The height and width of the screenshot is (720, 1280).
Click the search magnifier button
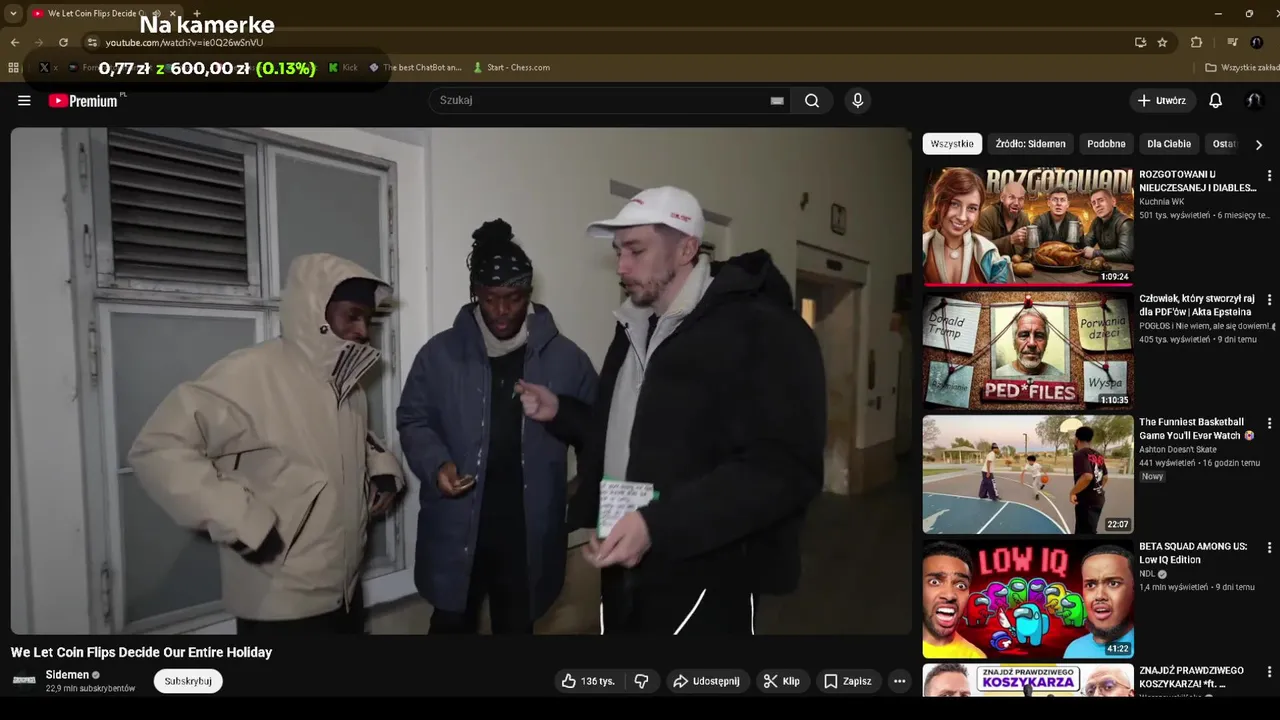pyautogui.click(x=812, y=100)
